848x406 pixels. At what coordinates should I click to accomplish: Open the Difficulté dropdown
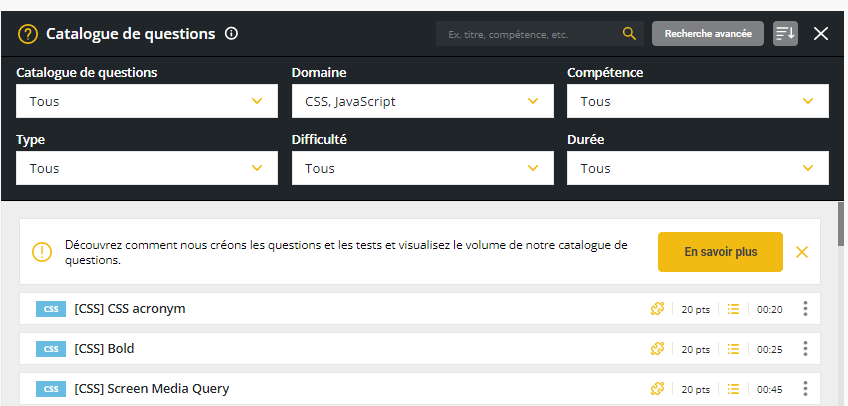click(422, 168)
